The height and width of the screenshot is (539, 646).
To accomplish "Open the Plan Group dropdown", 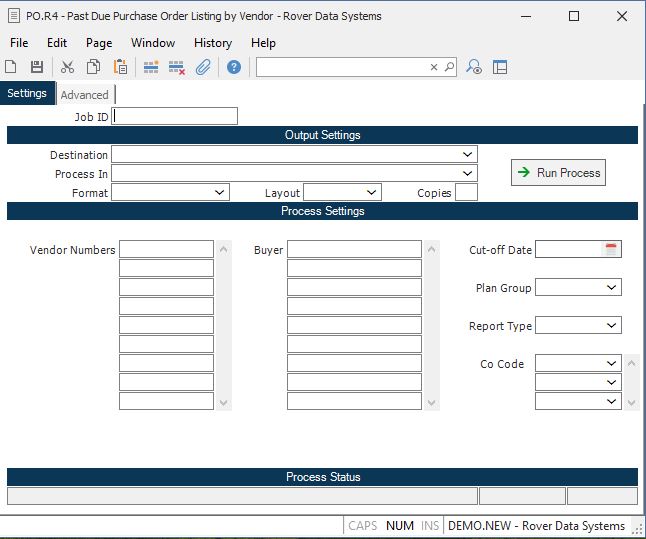I will (x=611, y=288).
